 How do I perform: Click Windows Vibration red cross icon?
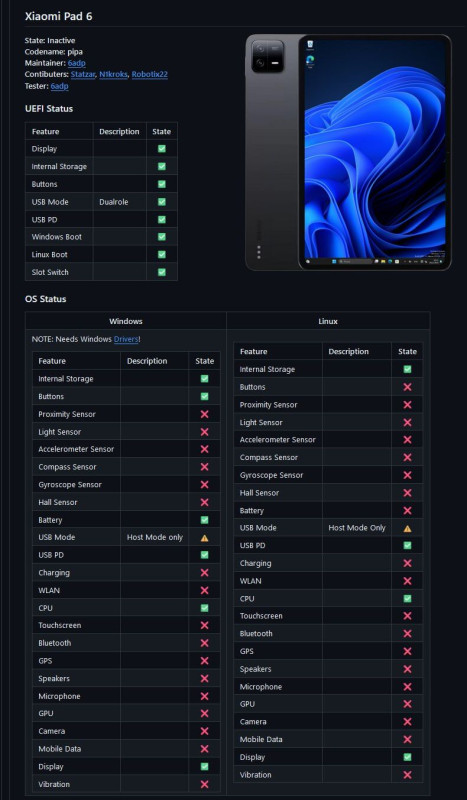(x=205, y=784)
